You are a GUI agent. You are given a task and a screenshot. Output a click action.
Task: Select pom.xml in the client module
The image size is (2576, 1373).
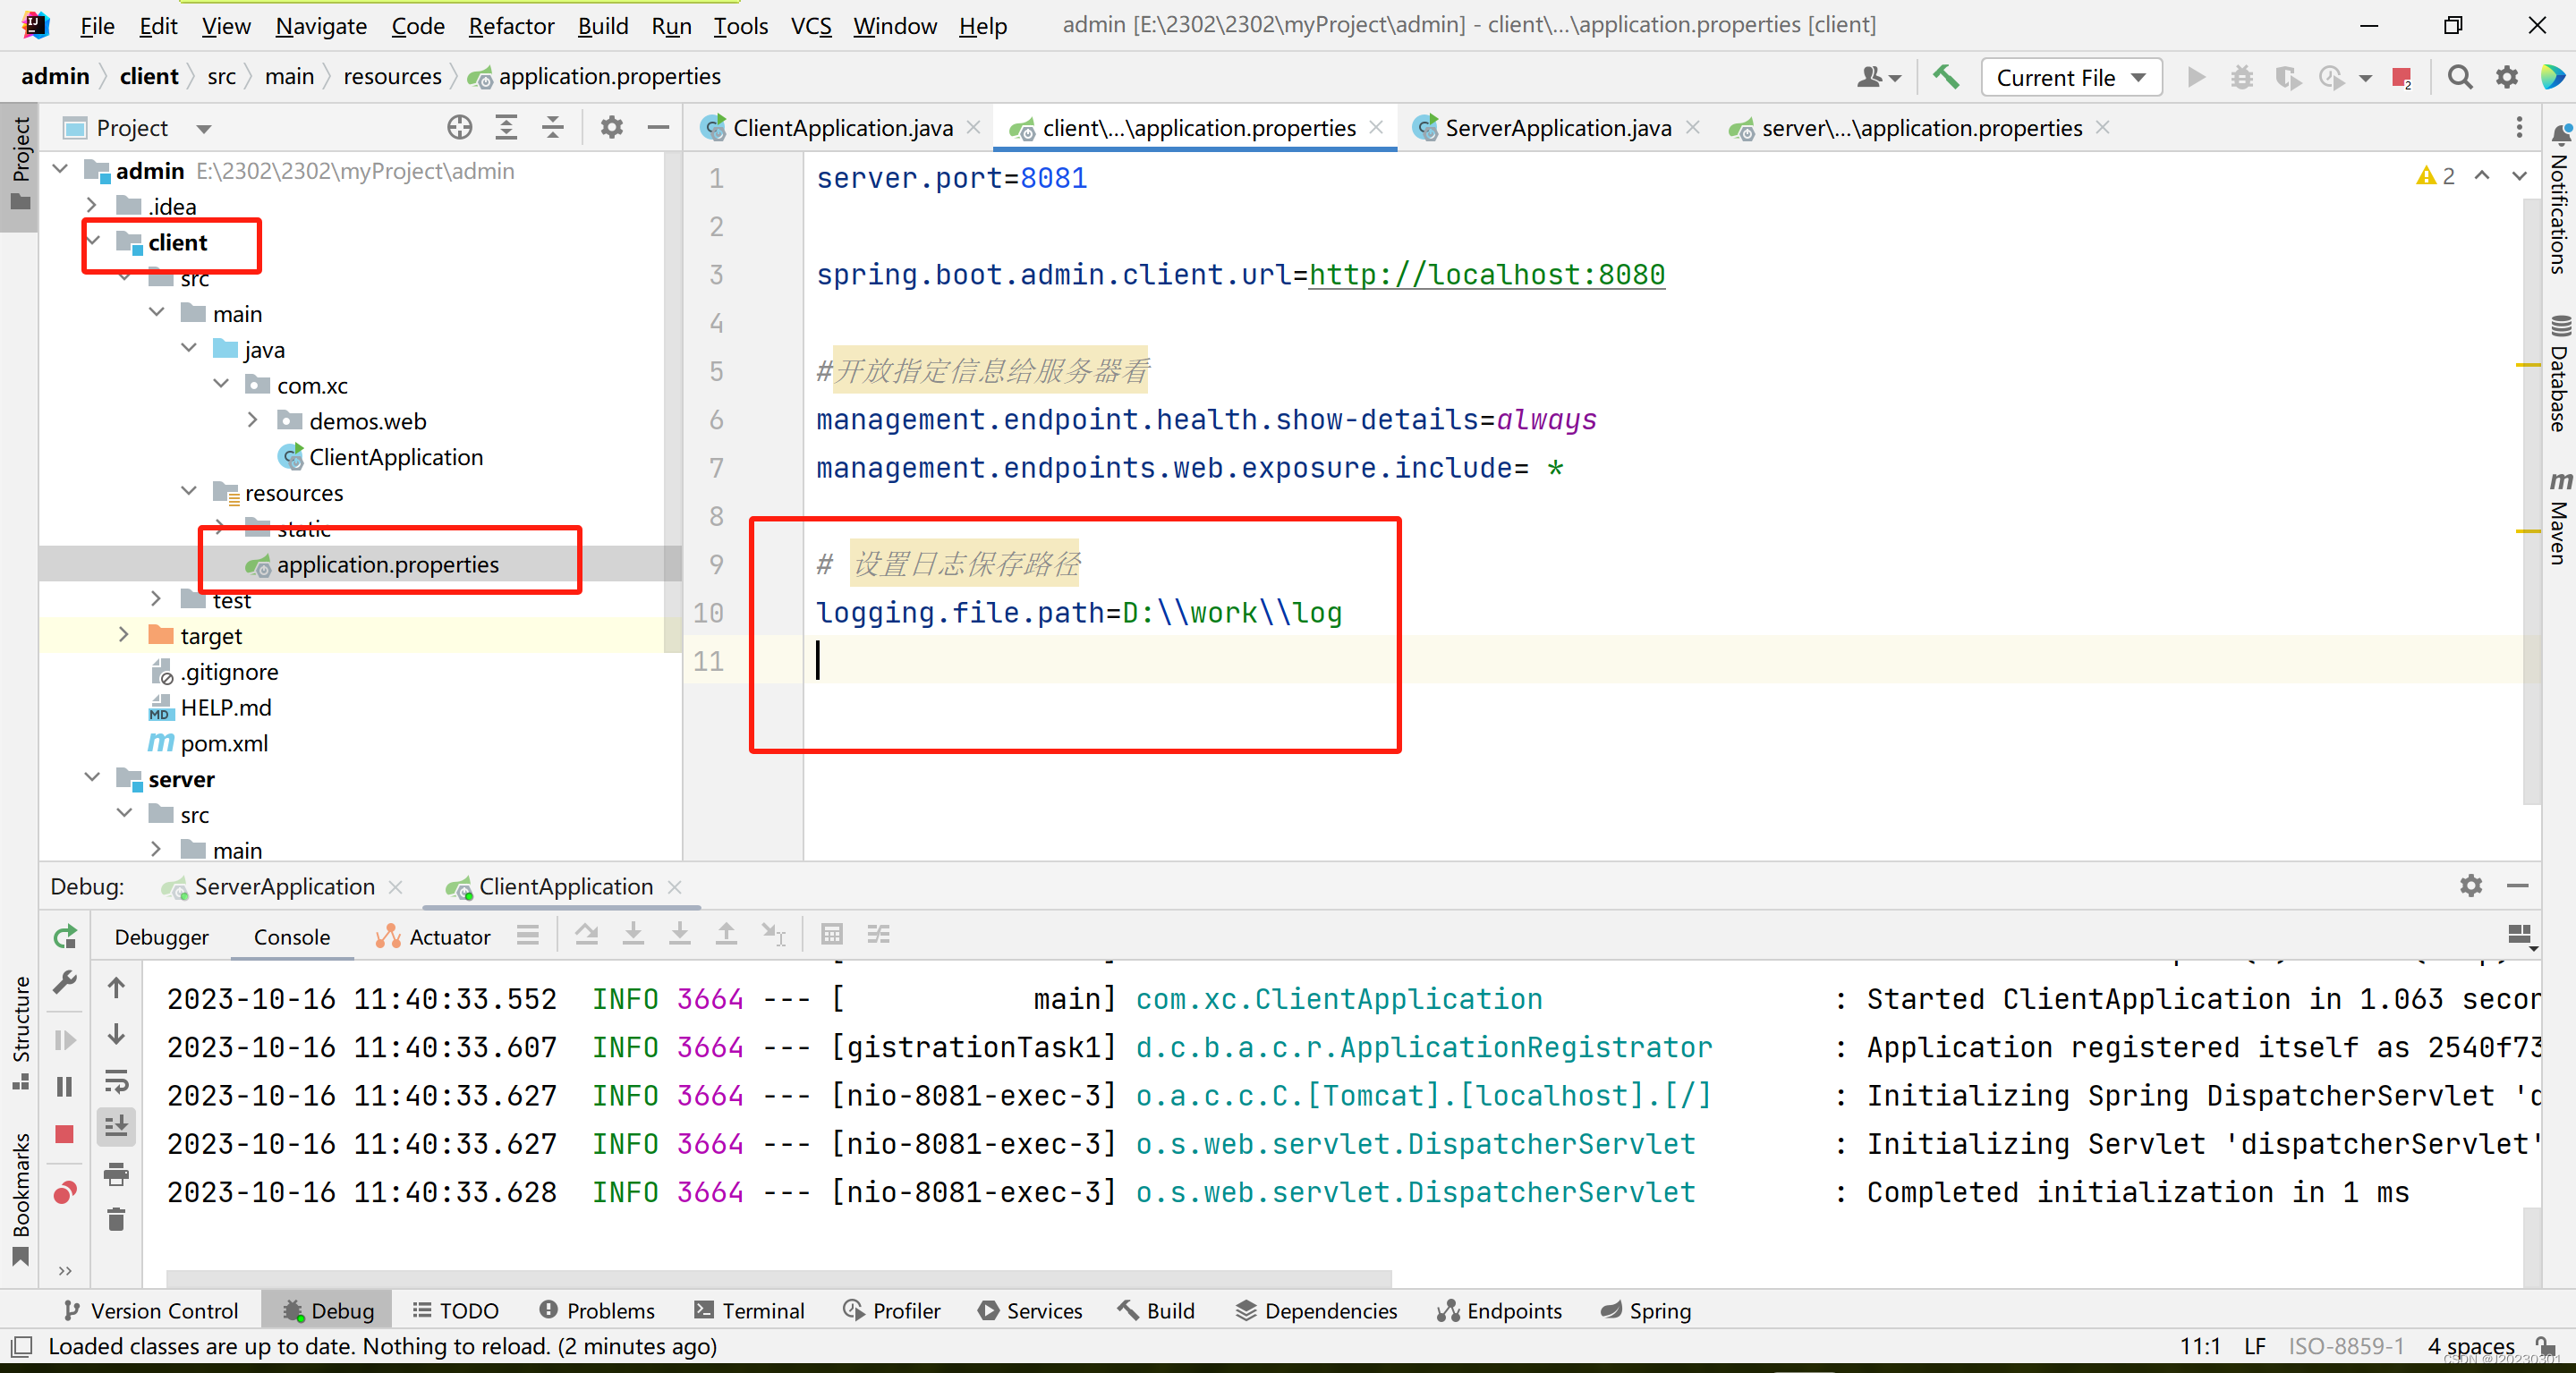point(224,743)
